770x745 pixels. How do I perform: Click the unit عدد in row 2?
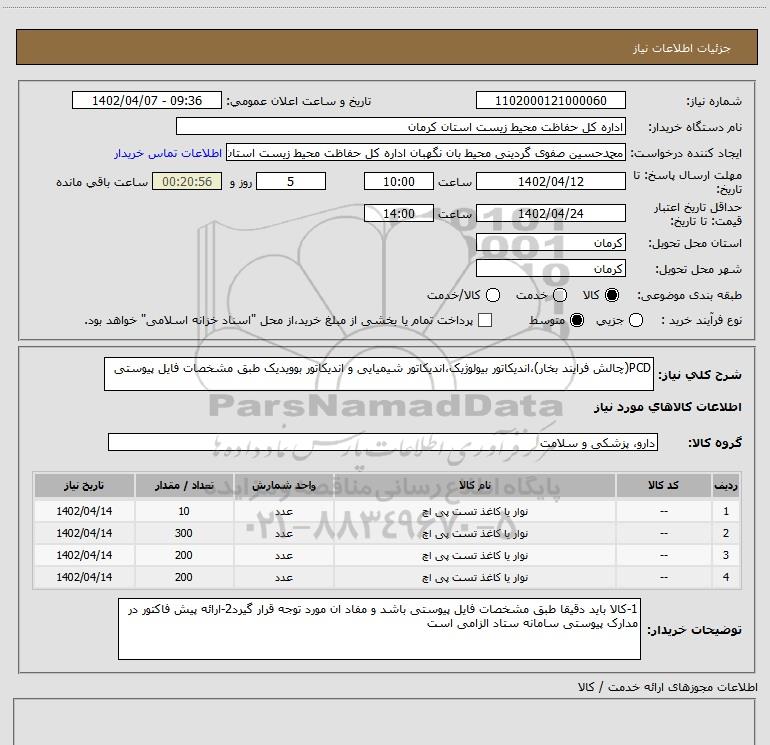point(284,534)
